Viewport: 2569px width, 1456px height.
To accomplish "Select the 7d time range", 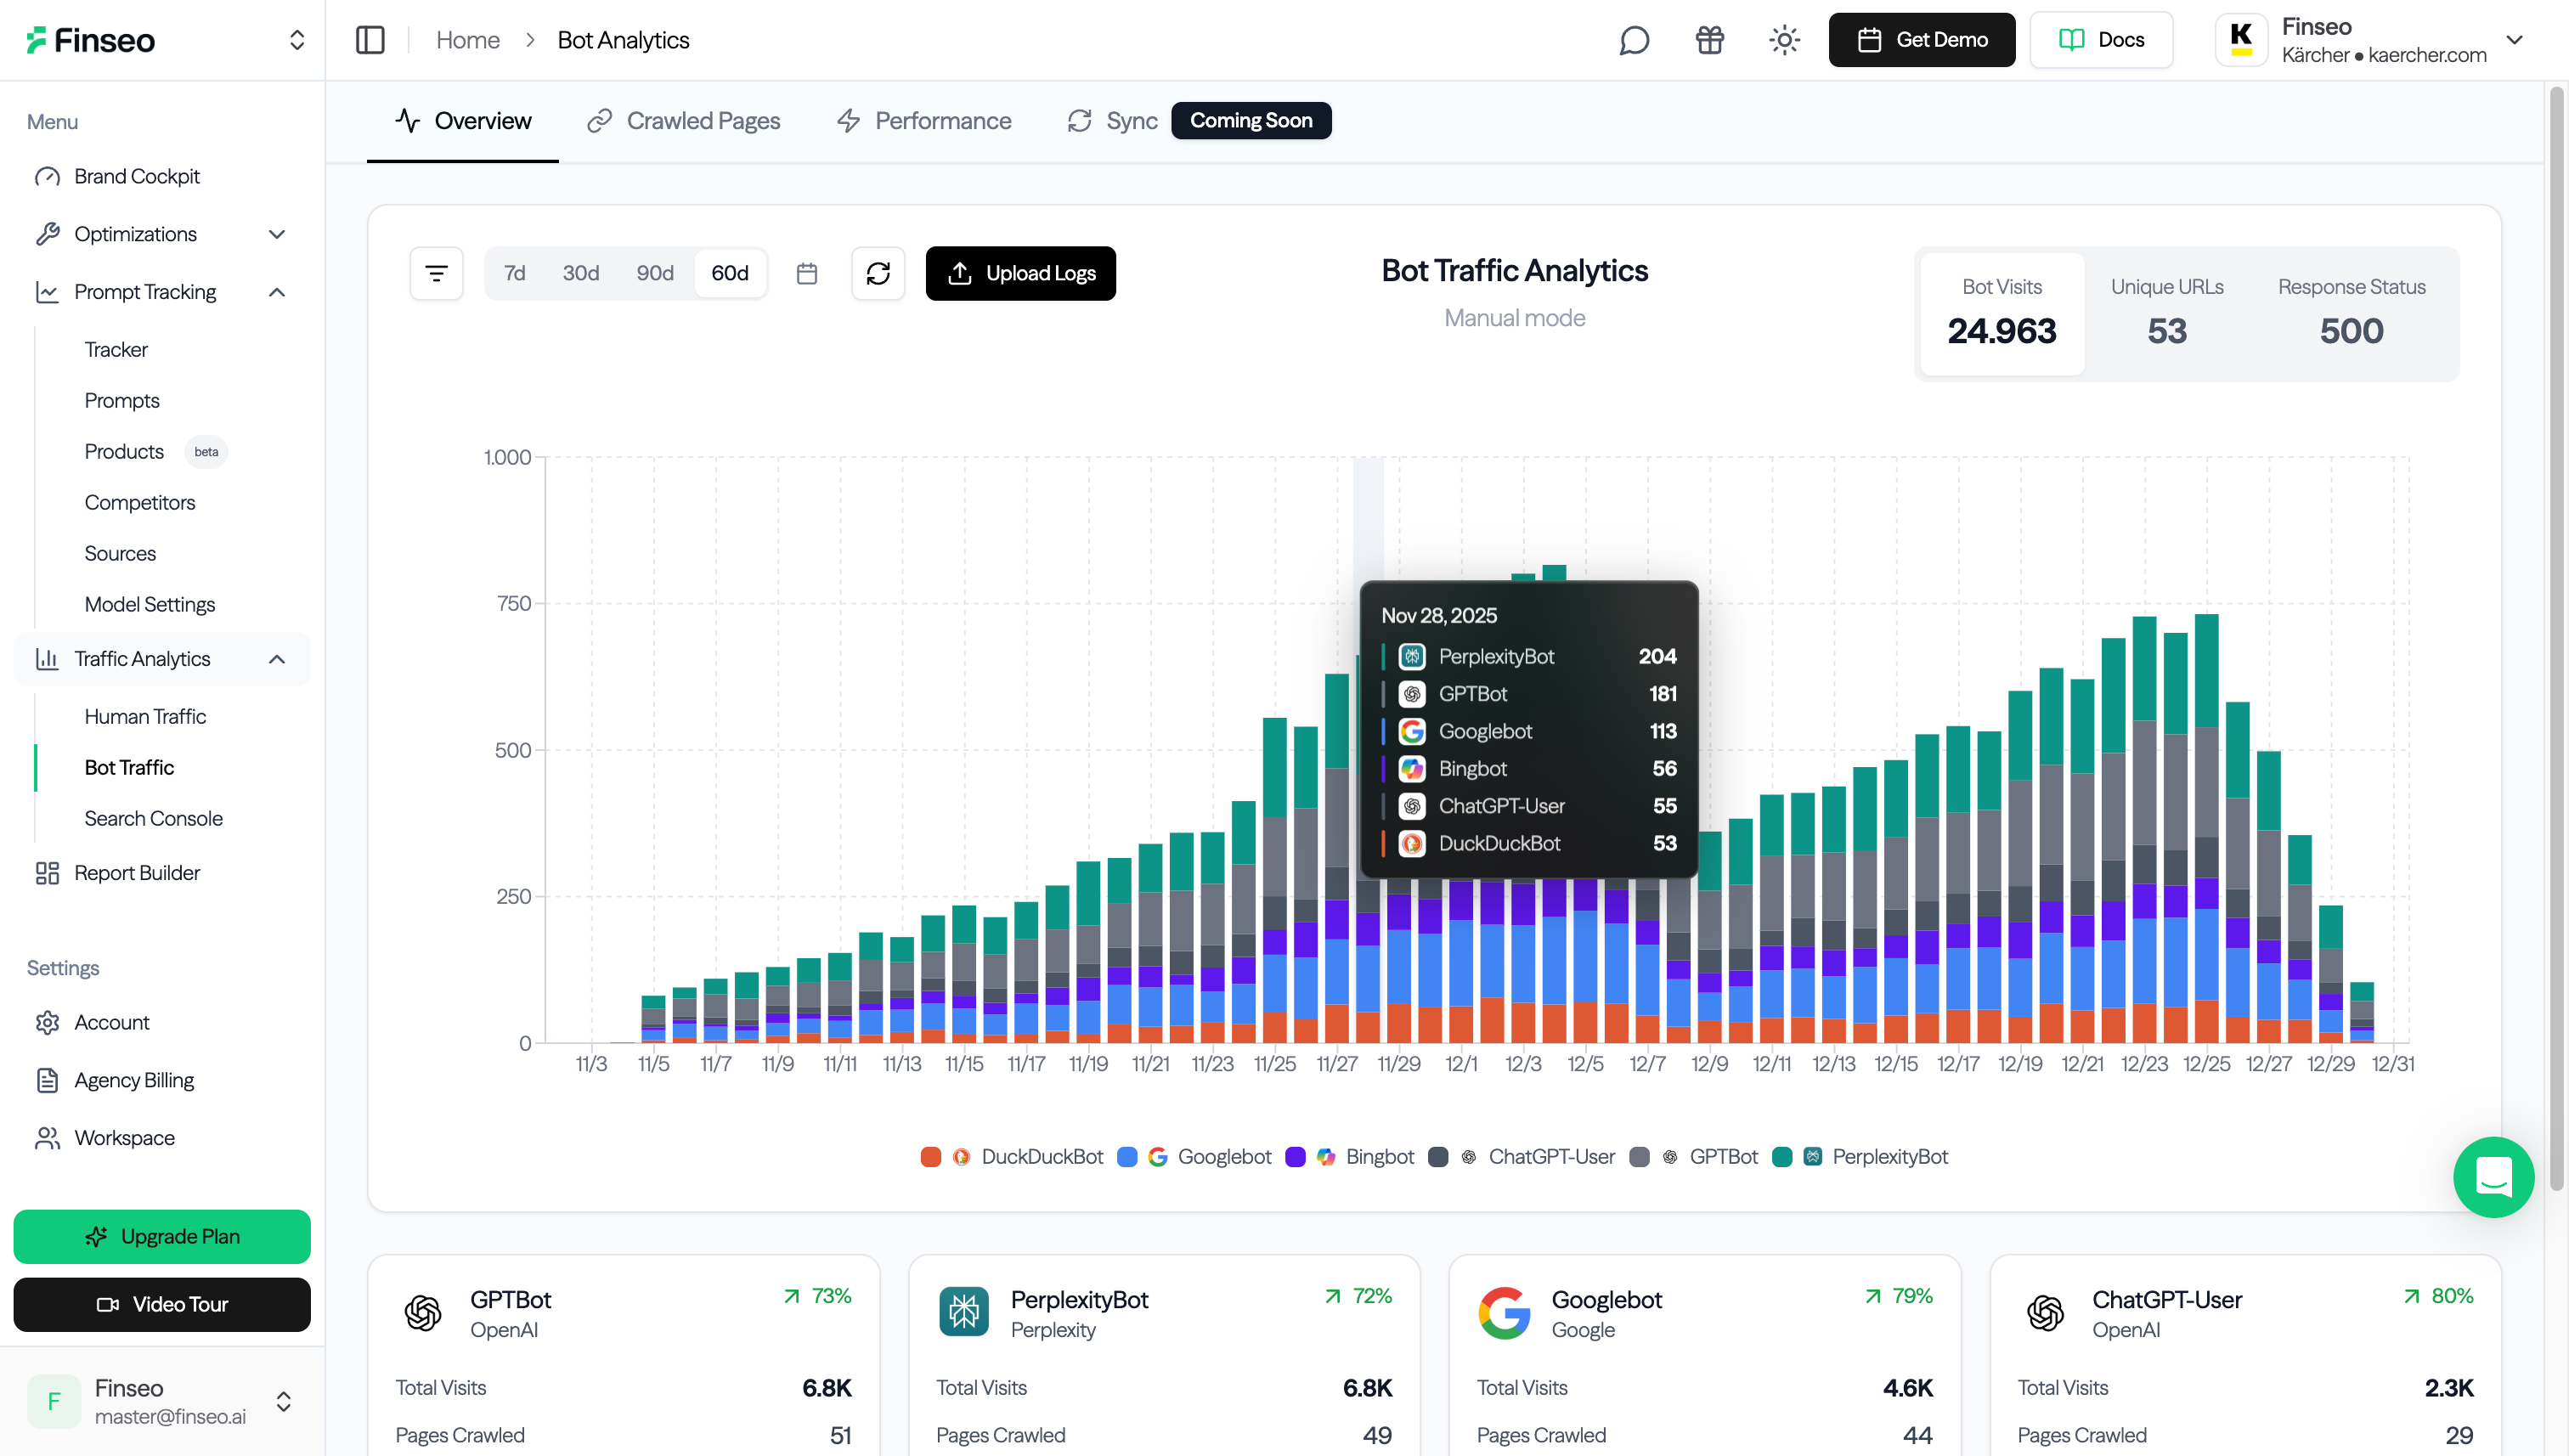I will coord(514,273).
